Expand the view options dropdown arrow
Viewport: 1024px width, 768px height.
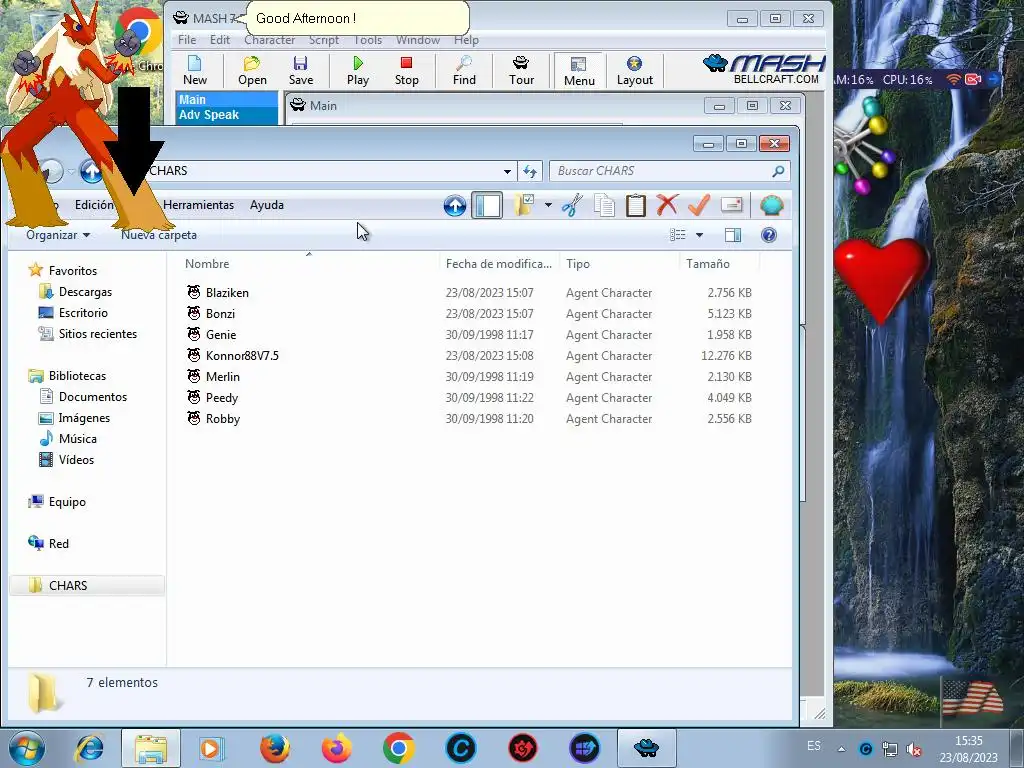[699, 235]
